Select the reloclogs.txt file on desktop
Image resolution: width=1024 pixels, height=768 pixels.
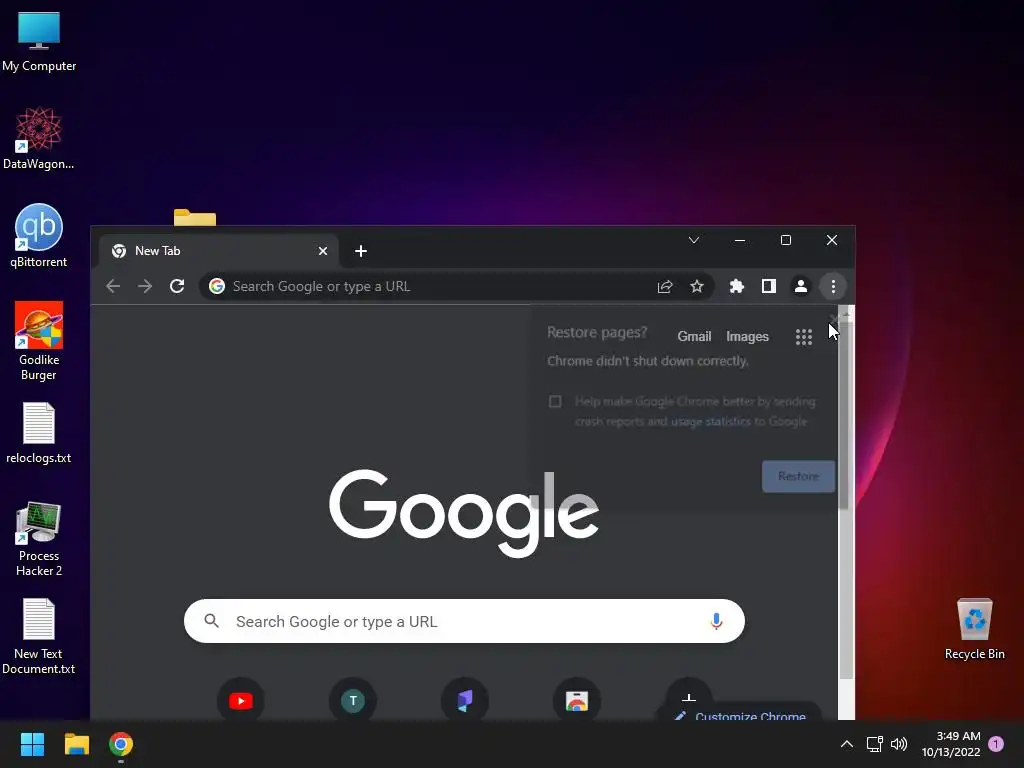(x=39, y=434)
